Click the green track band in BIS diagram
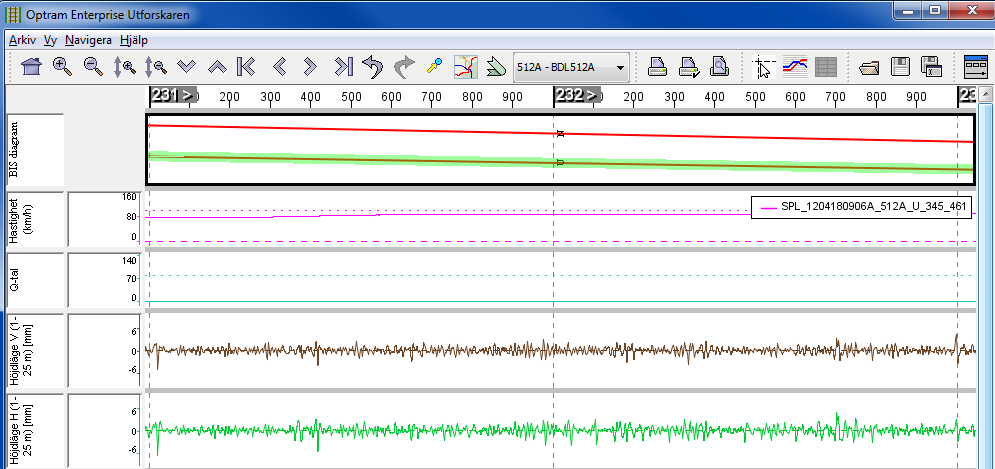 click(561, 162)
